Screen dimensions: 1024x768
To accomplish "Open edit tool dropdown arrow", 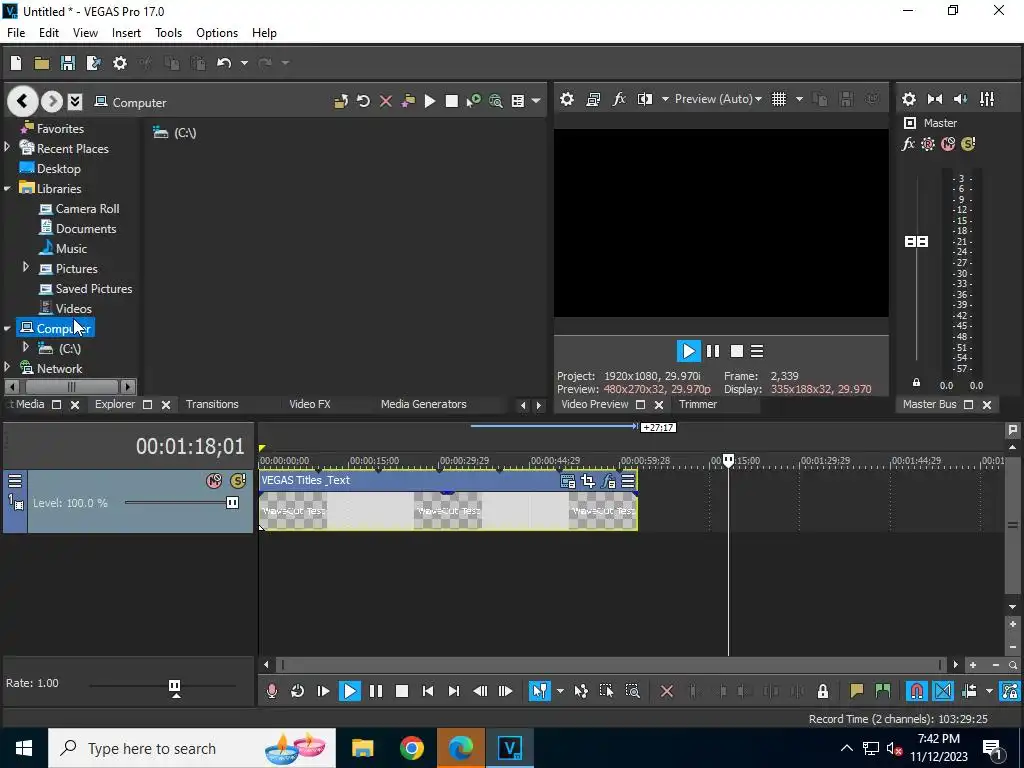I will coord(560,691).
